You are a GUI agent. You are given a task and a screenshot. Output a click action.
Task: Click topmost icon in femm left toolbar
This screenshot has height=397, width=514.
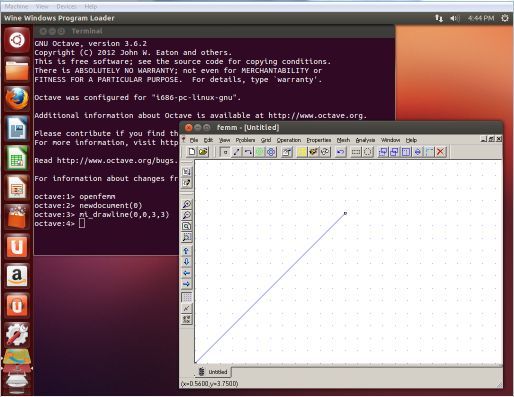(x=187, y=171)
